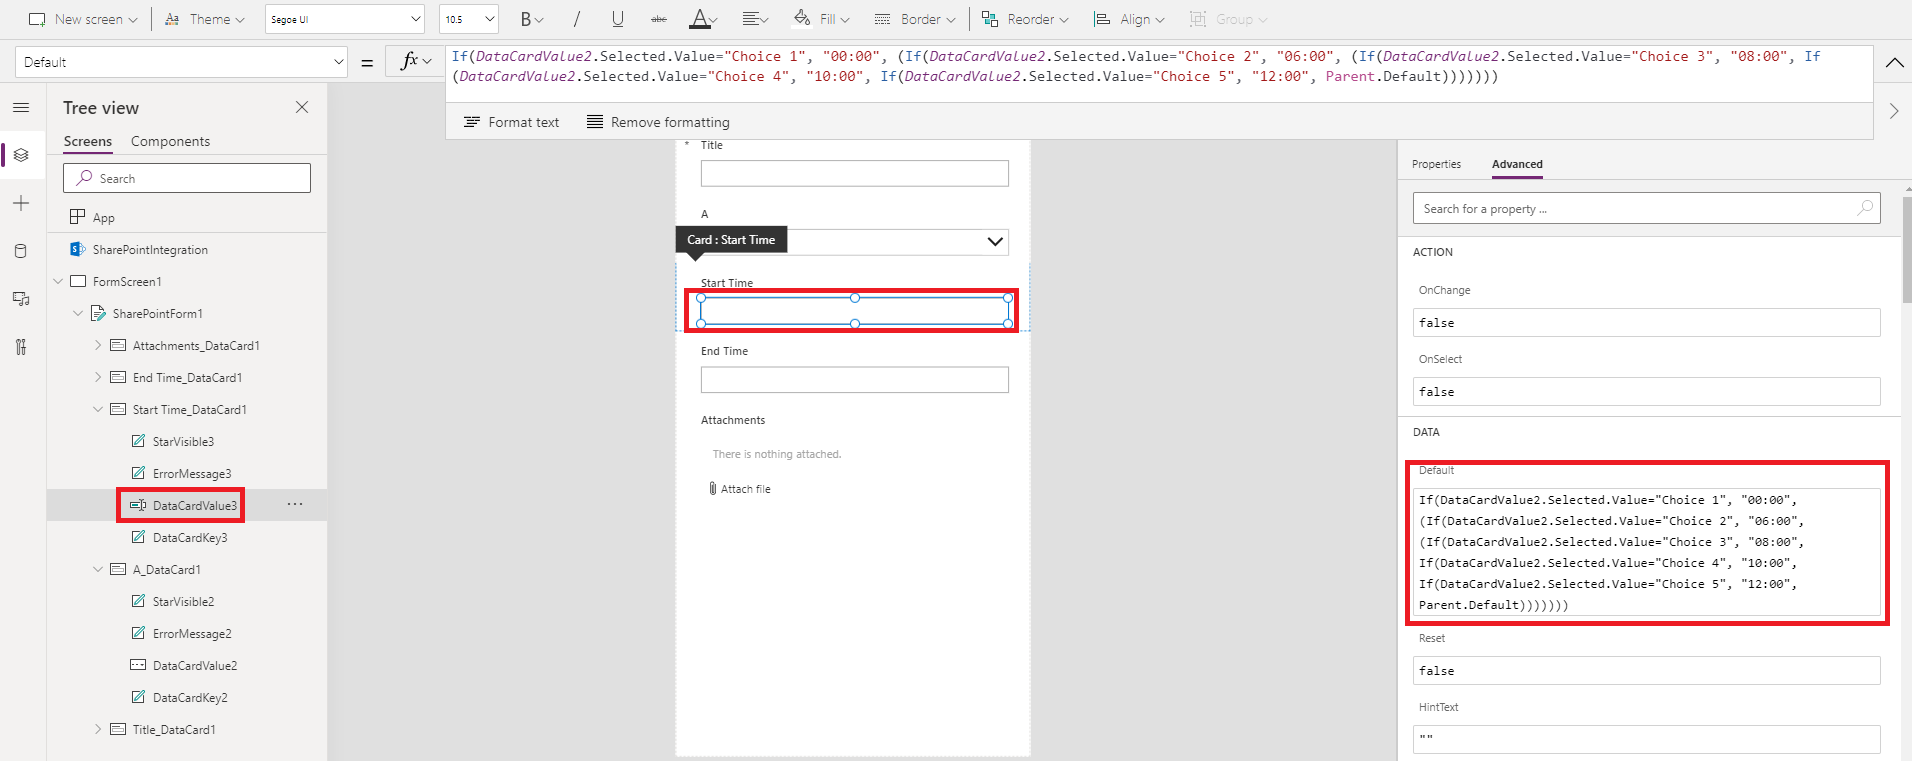Click the Title text input on form
This screenshot has height=761, width=1912.
(x=855, y=173)
